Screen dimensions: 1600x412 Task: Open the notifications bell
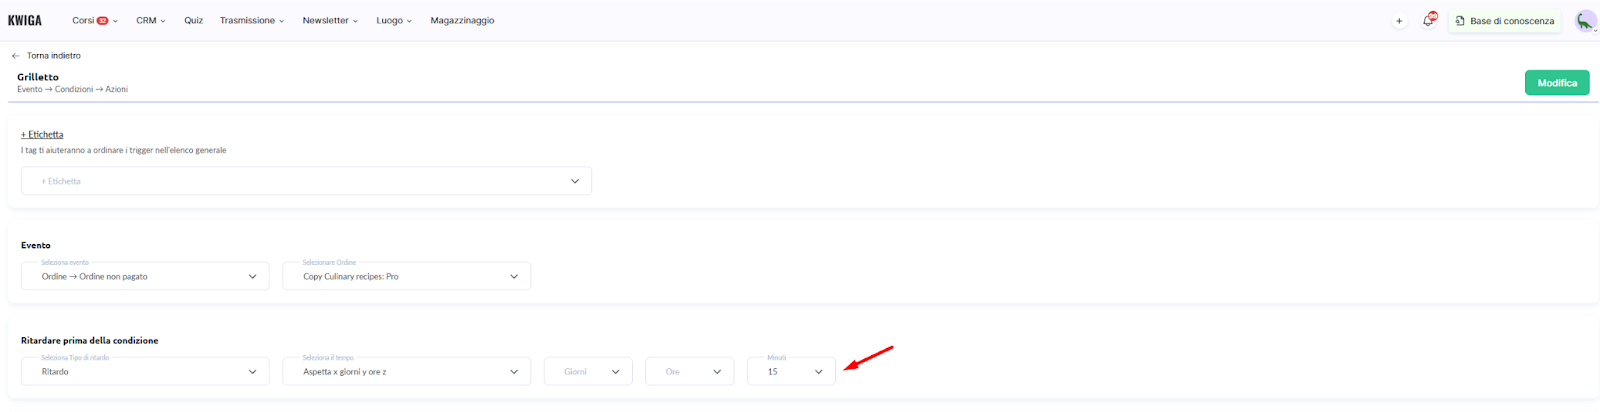coord(1428,21)
